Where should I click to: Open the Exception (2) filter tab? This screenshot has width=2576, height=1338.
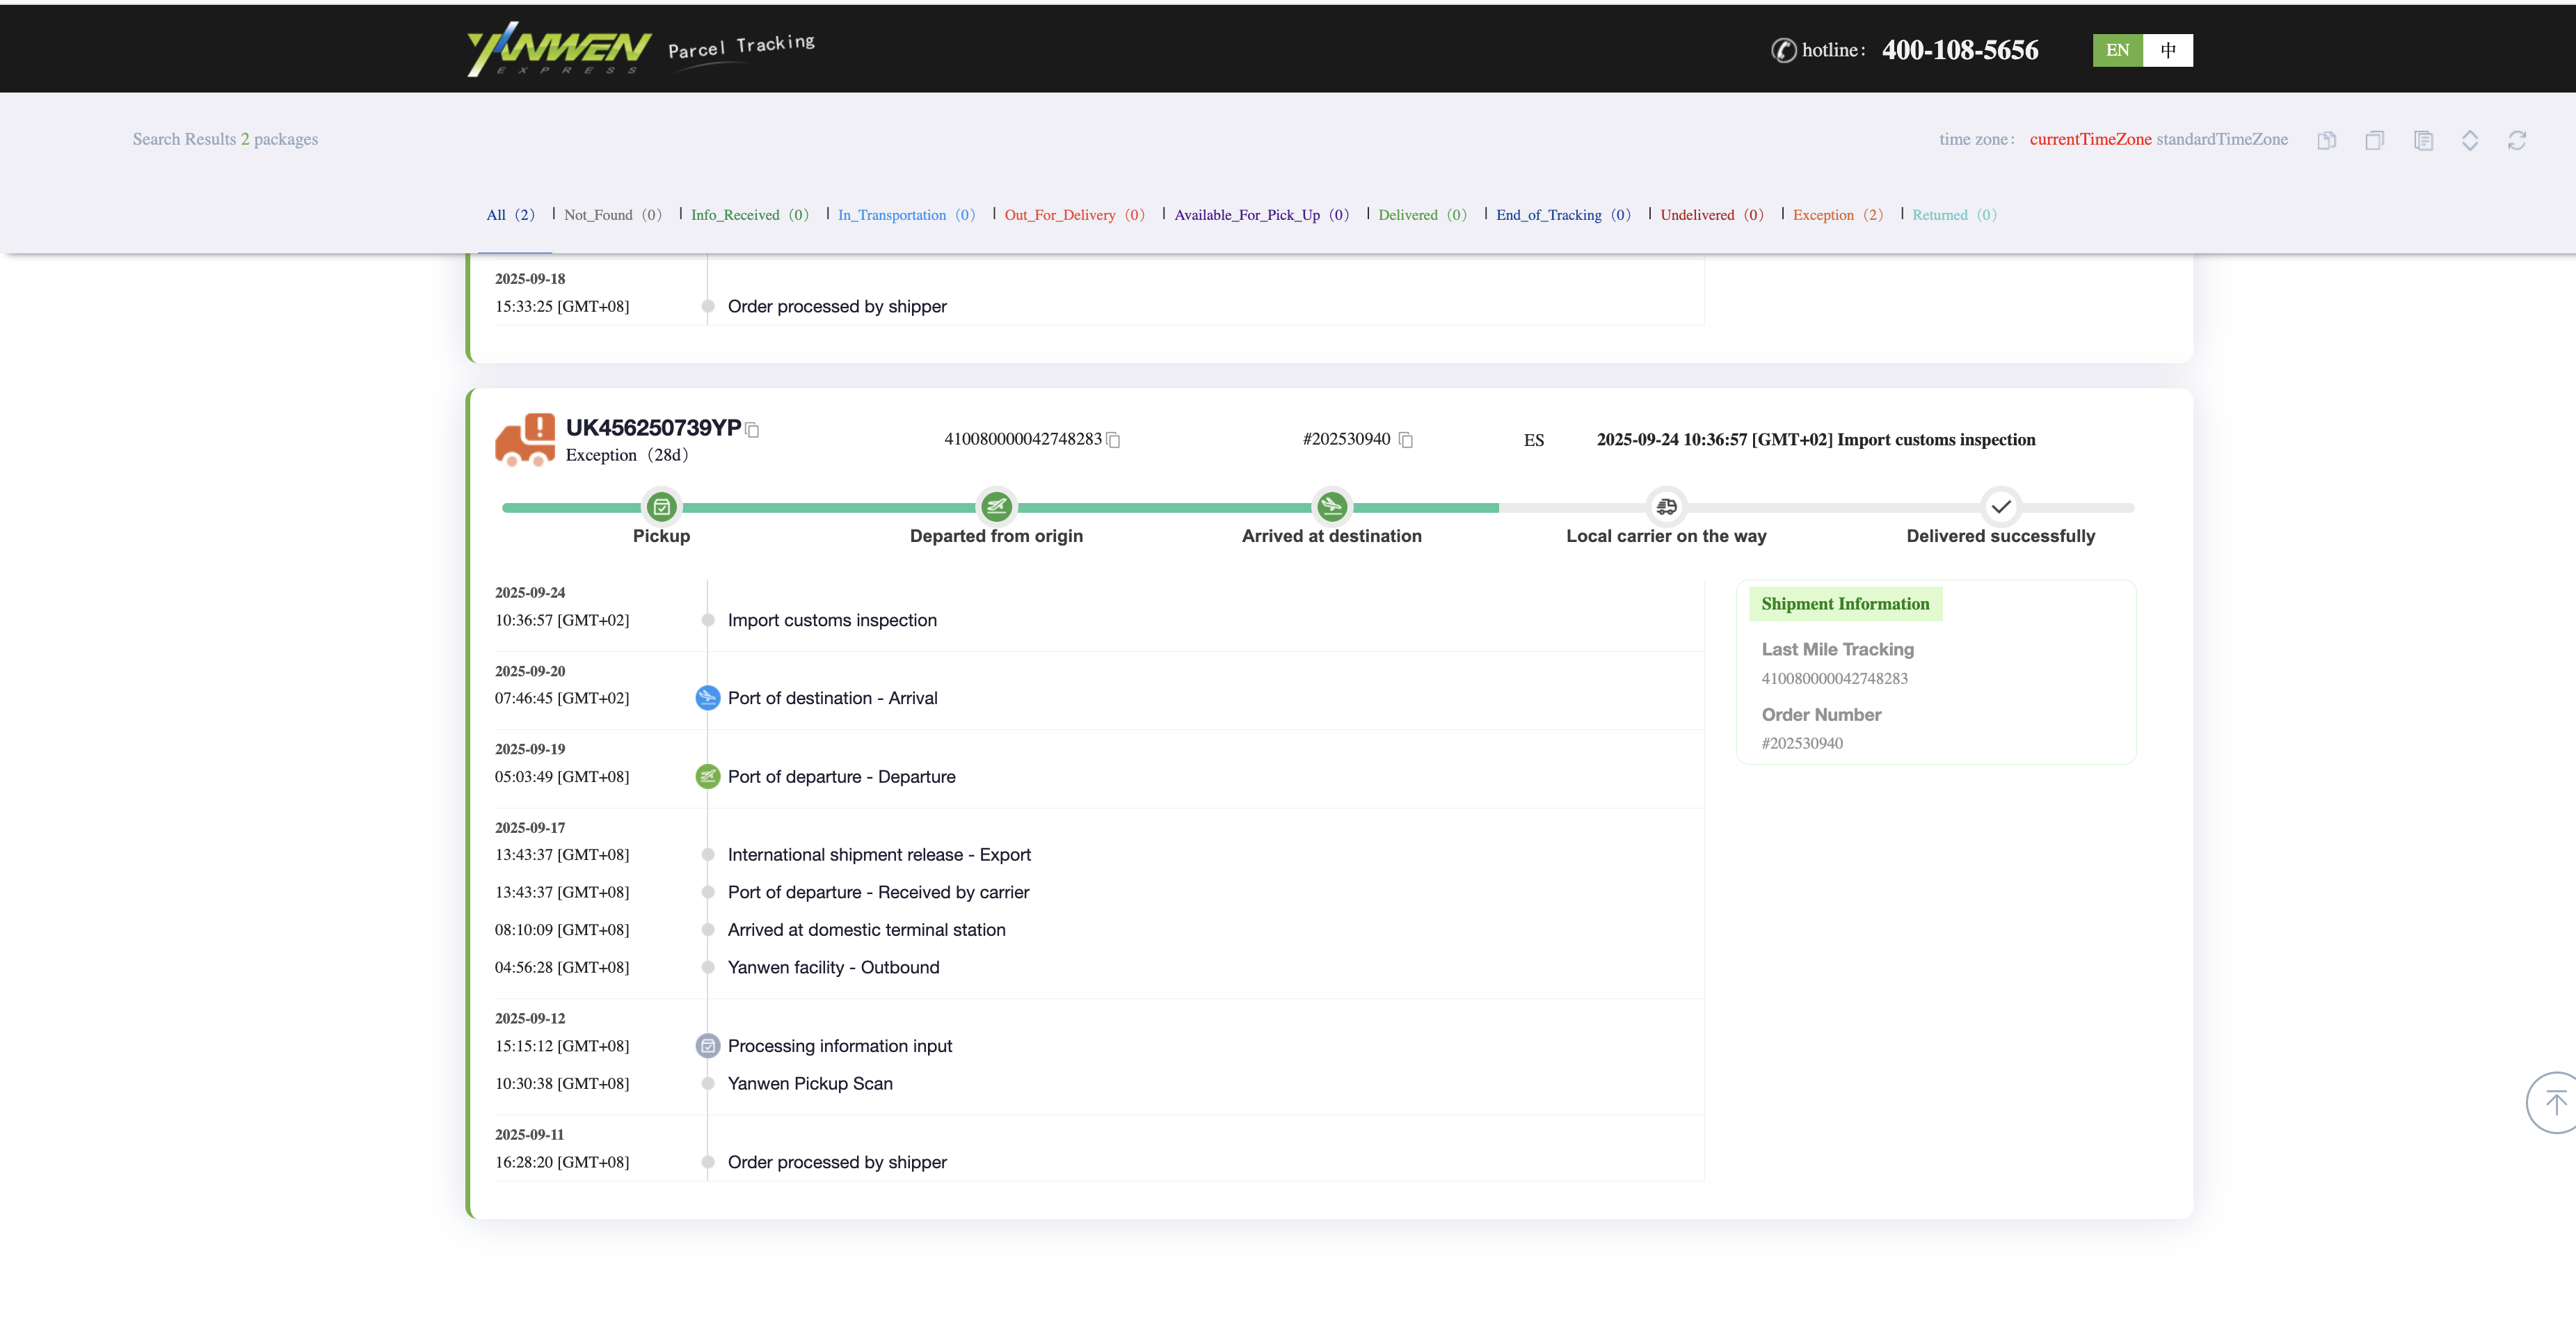(1836, 215)
